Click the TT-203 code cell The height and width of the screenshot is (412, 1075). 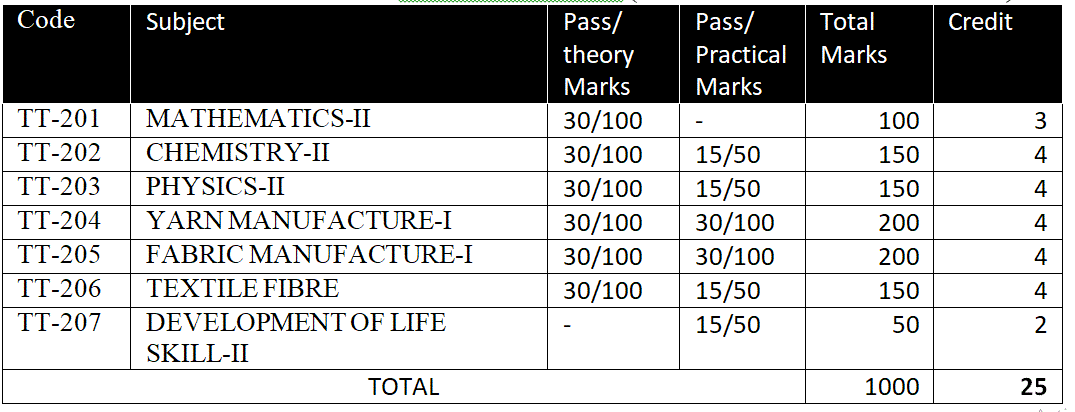coord(66,187)
